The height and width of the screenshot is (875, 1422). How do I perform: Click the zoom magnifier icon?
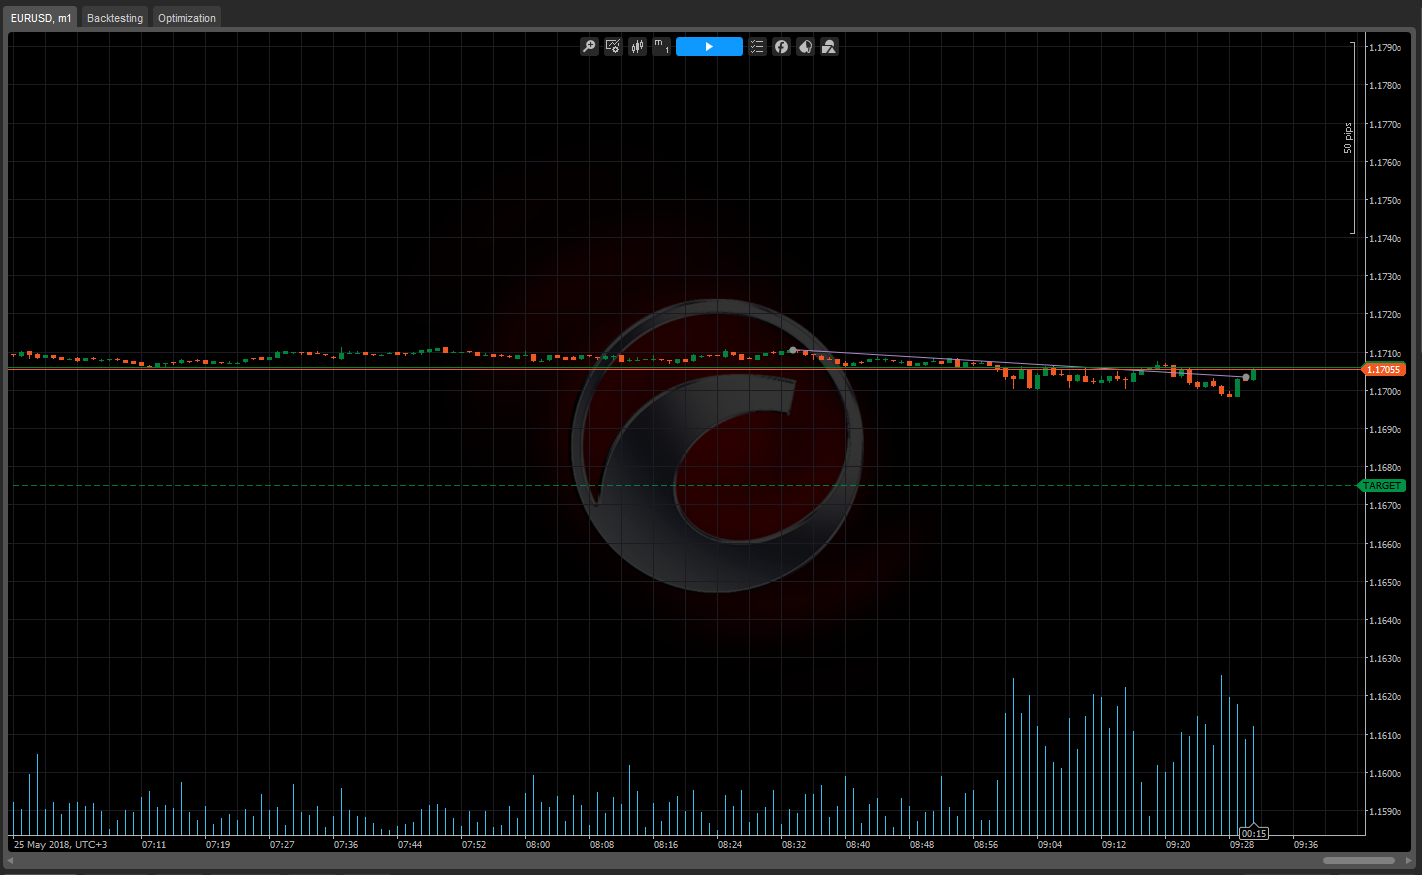point(589,47)
